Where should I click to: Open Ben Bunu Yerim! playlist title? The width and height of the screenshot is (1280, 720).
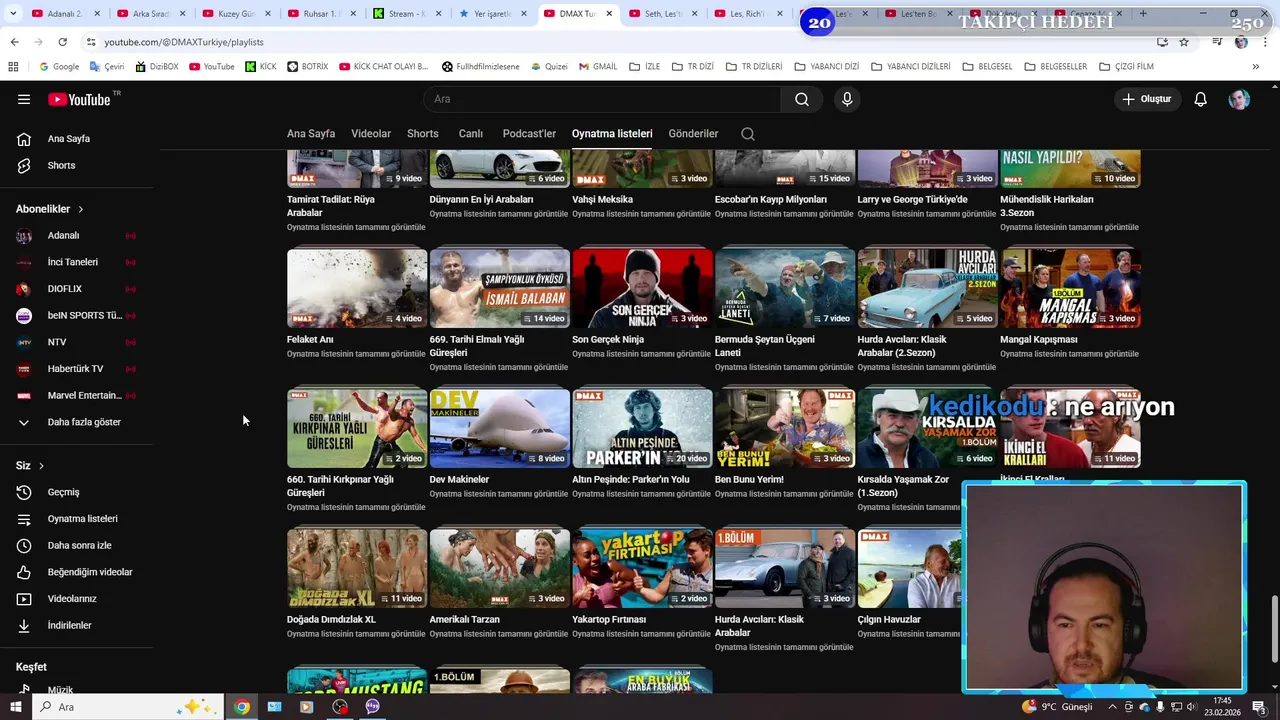click(749, 479)
